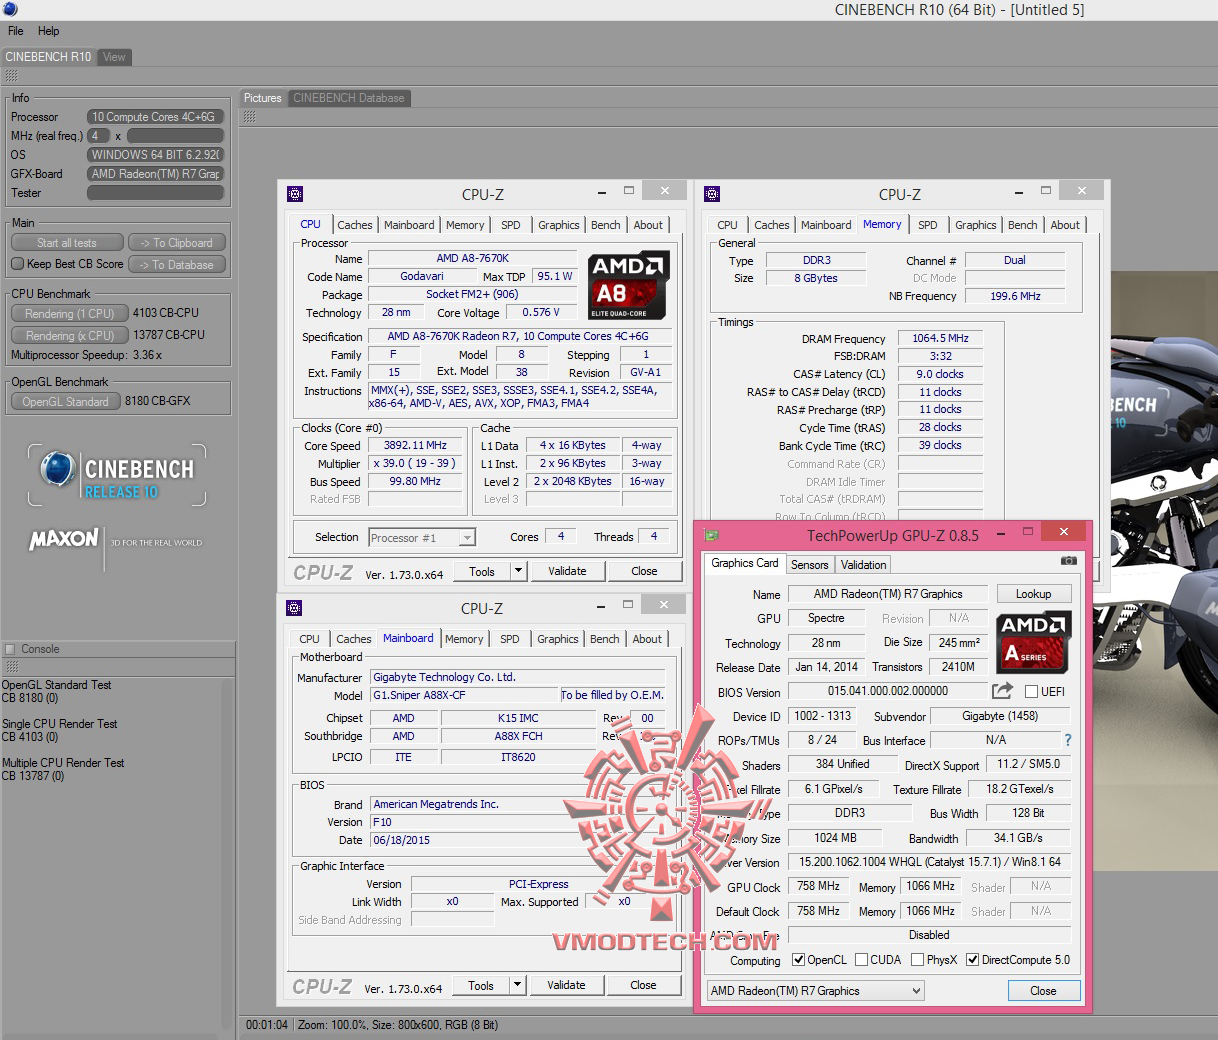Click the AMD A8-7670K name field
1218x1040 pixels.
(472, 258)
